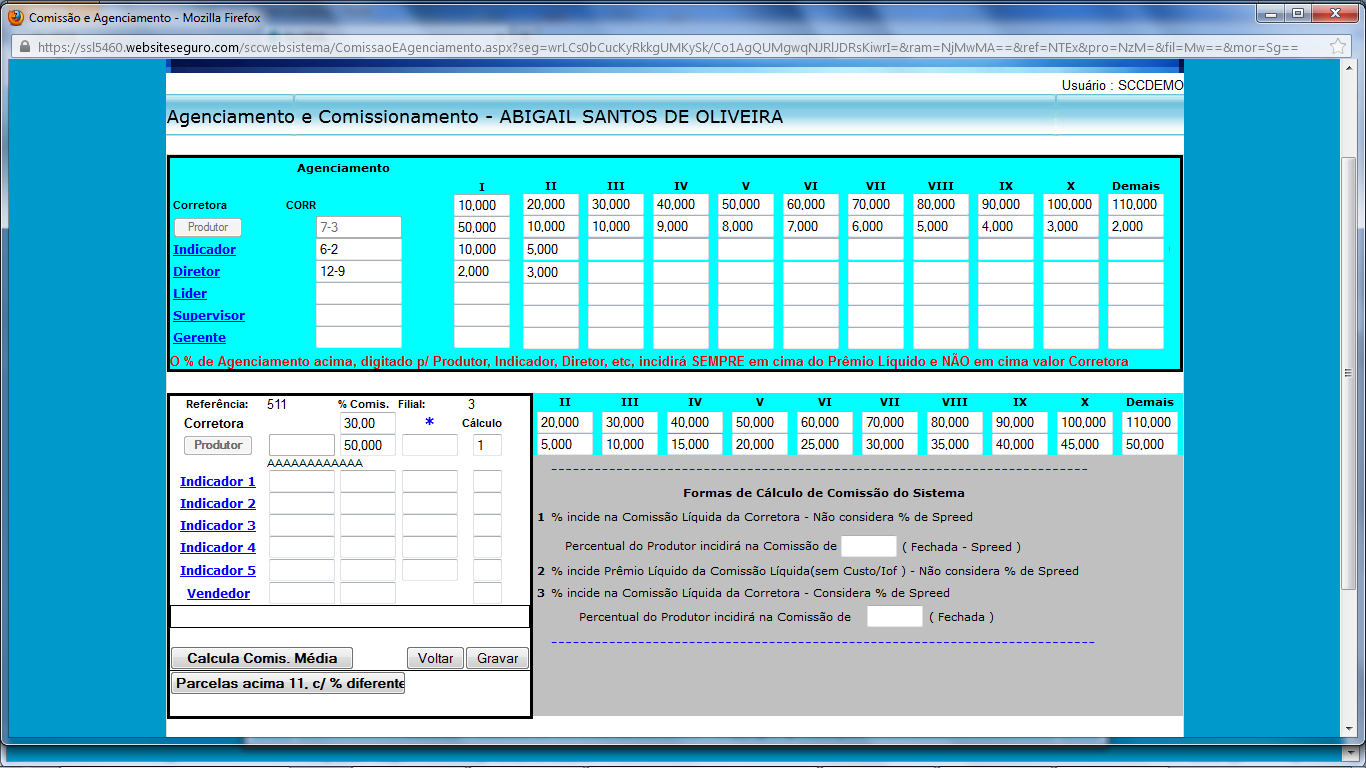Open the Indicador 4 link
1366x768 pixels.
218,547
